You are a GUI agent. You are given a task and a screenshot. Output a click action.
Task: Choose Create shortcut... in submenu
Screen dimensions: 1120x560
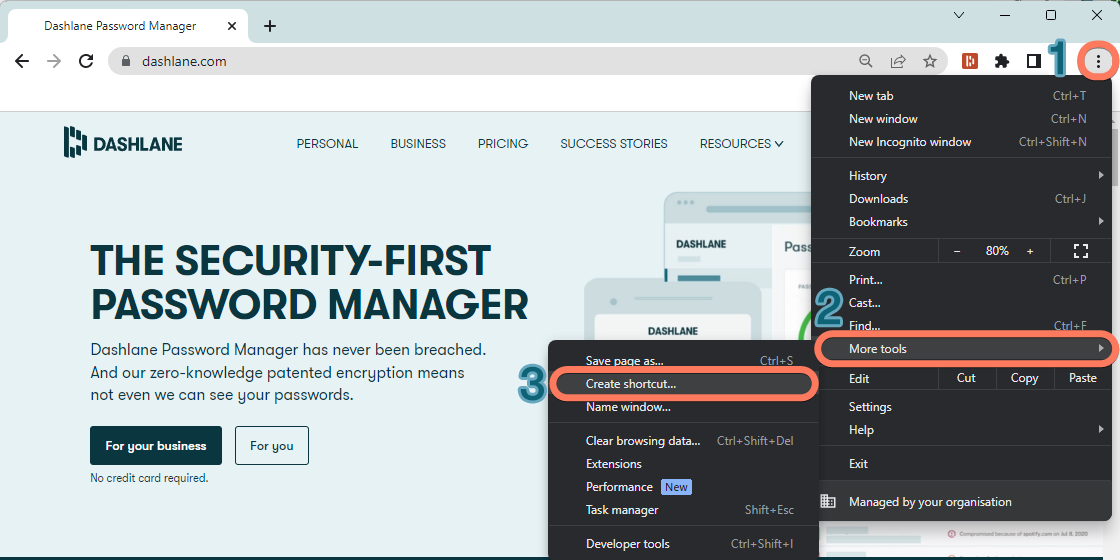(x=683, y=384)
